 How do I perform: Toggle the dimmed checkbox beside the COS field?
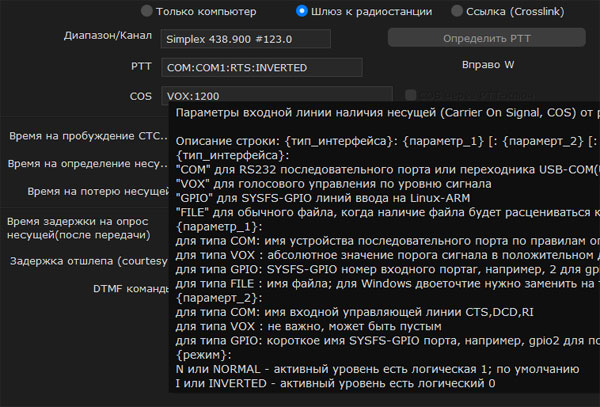(x=411, y=95)
